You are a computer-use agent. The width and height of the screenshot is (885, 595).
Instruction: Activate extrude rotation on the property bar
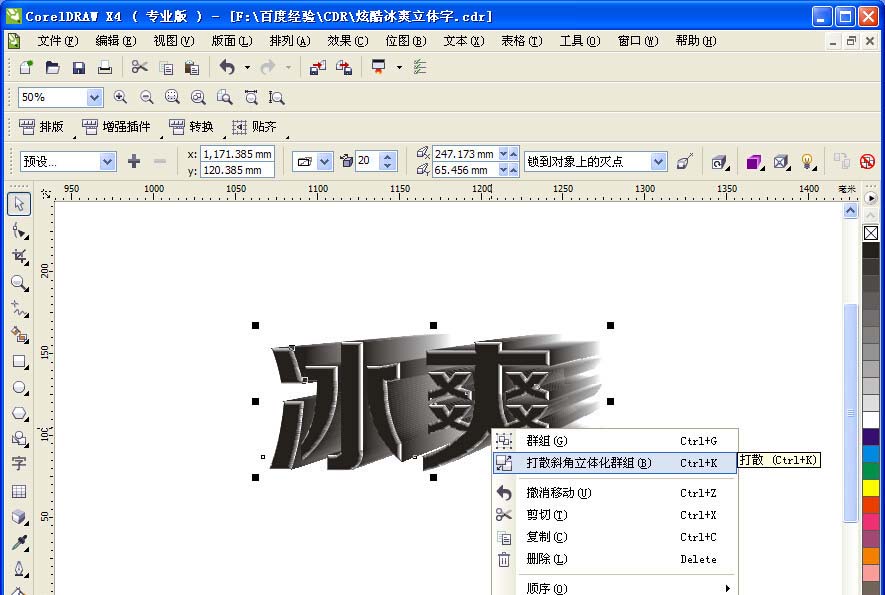click(x=716, y=160)
